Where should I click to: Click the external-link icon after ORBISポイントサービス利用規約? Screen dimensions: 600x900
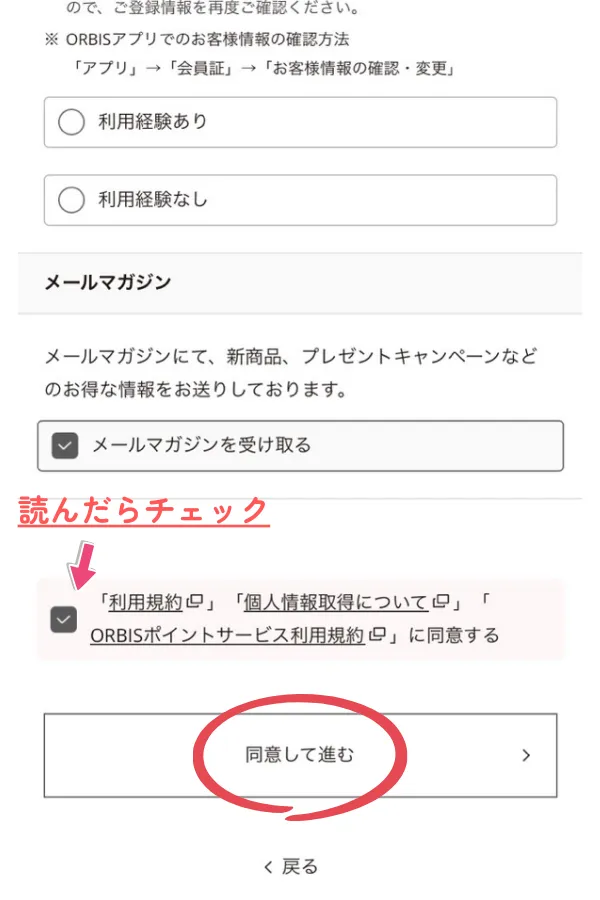point(377,635)
